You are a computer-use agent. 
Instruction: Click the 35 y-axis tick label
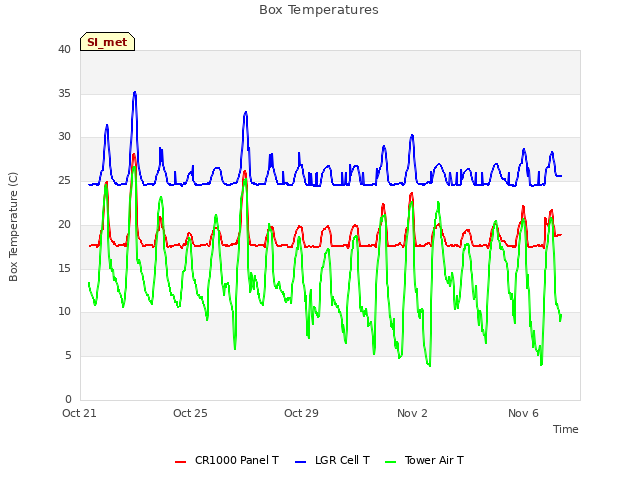(x=64, y=93)
